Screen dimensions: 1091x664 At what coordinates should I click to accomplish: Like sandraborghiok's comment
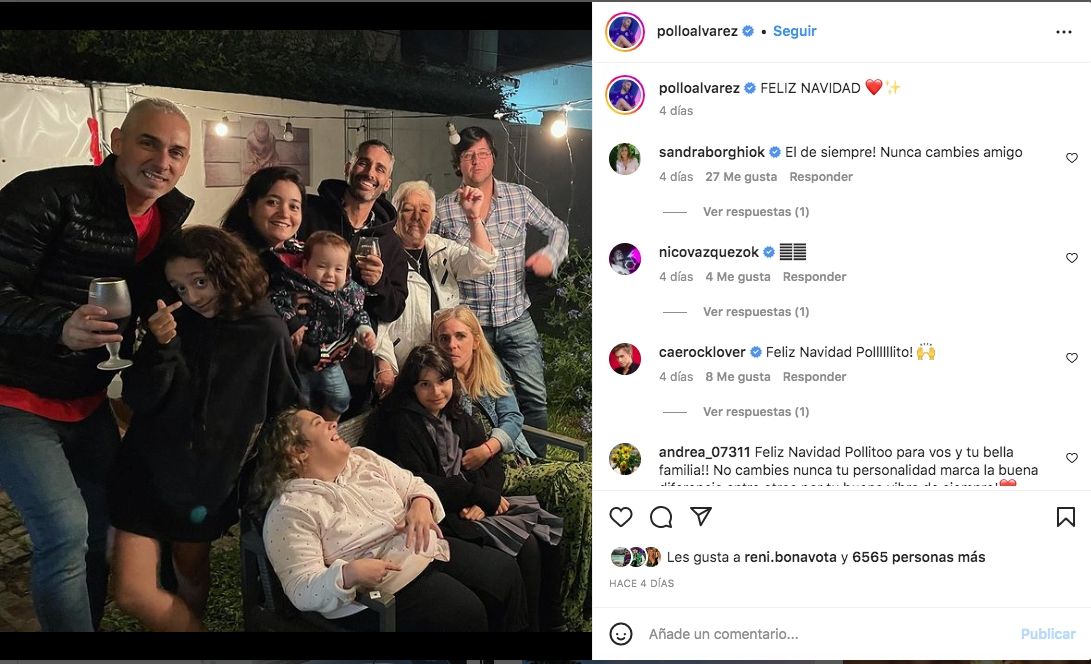1072,158
